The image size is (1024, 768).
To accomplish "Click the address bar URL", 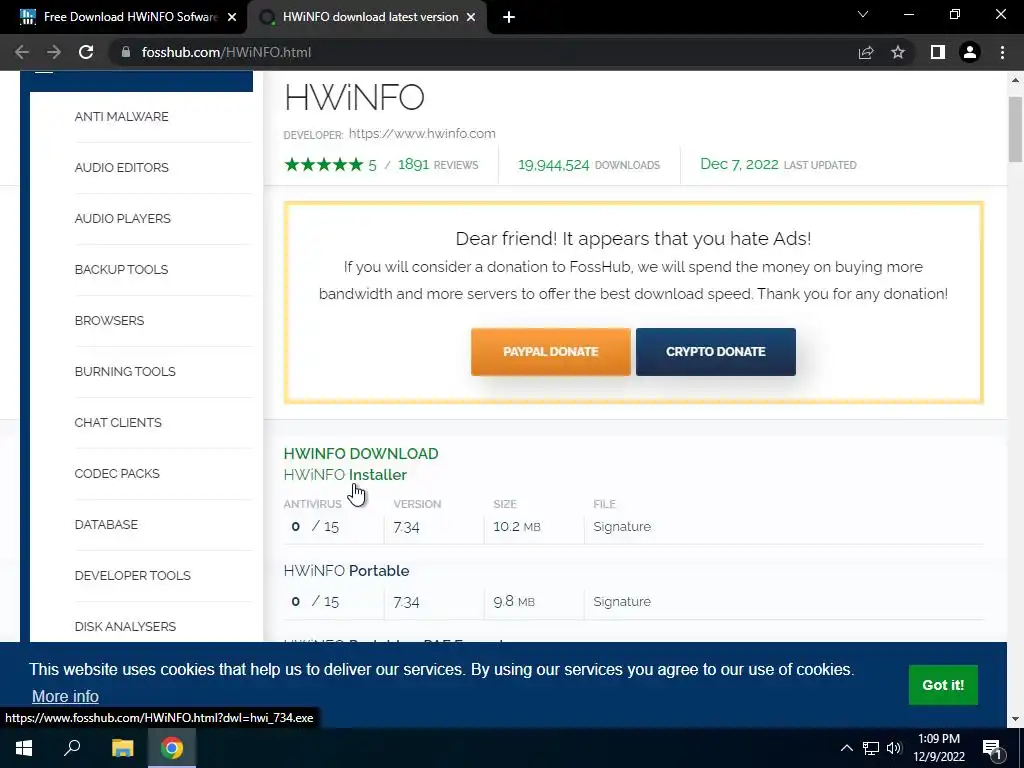I will coord(226,52).
